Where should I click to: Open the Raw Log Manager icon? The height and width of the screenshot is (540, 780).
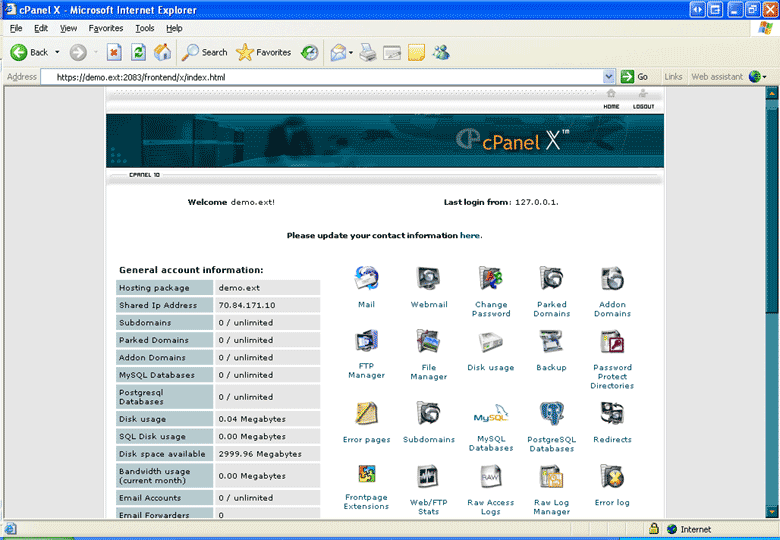(551, 477)
